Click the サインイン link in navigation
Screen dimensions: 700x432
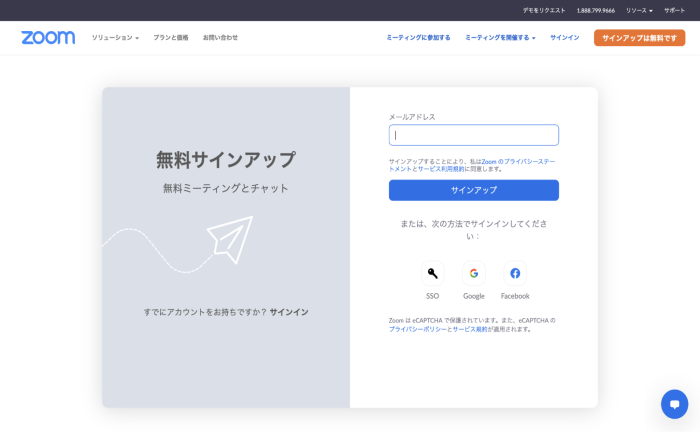(x=564, y=38)
